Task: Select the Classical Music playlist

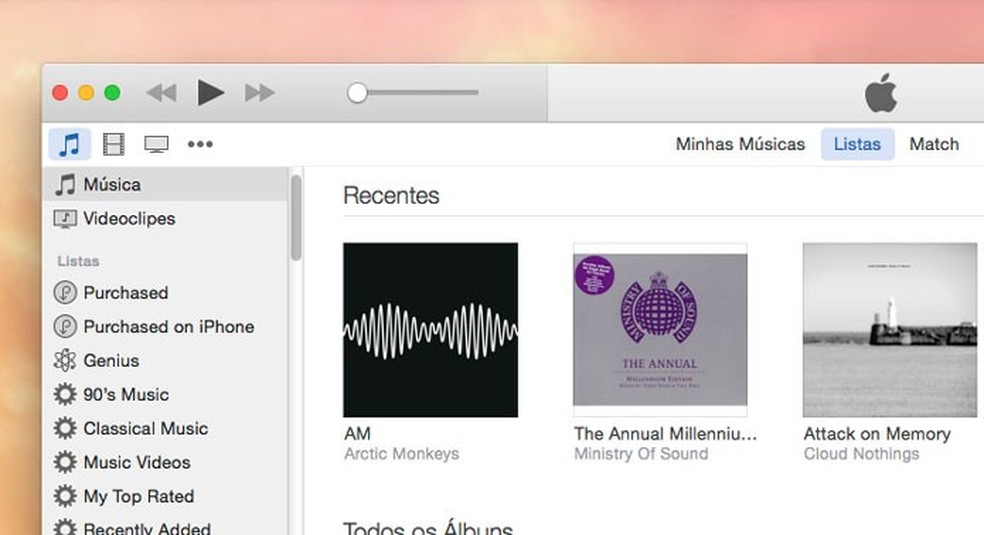Action: click(166, 428)
